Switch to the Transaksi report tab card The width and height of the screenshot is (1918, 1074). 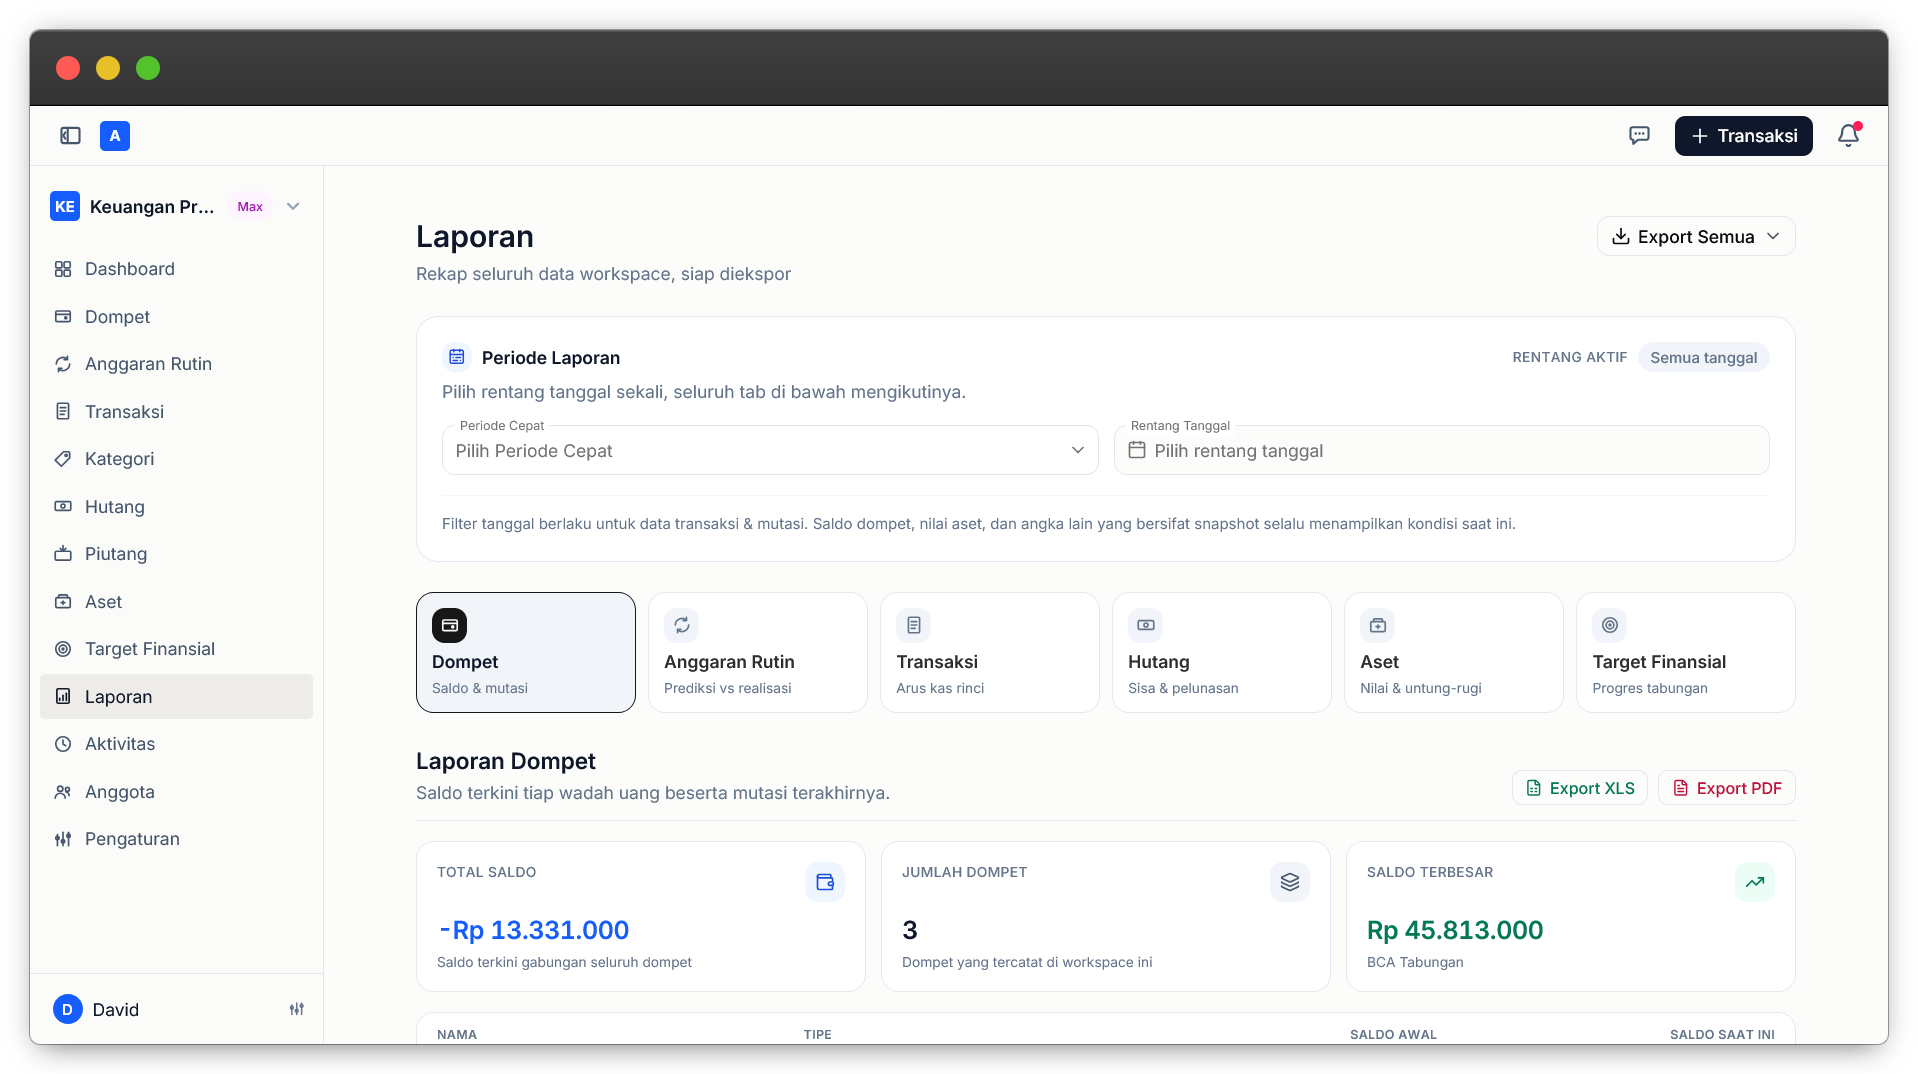pyautogui.click(x=990, y=652)
